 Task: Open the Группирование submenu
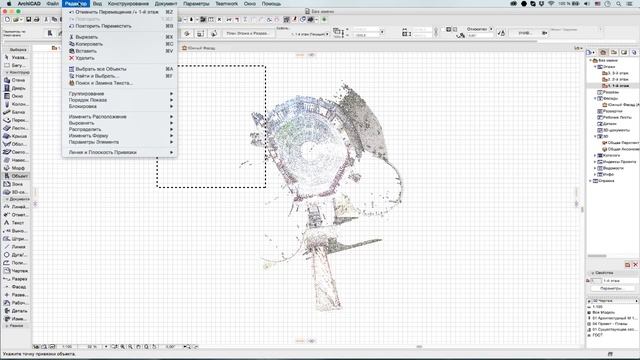[120, 93]
